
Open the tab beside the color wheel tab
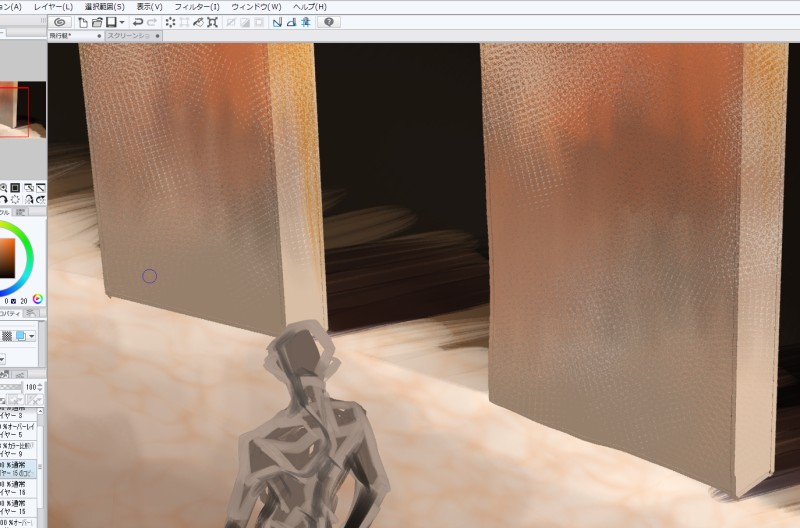20,212
